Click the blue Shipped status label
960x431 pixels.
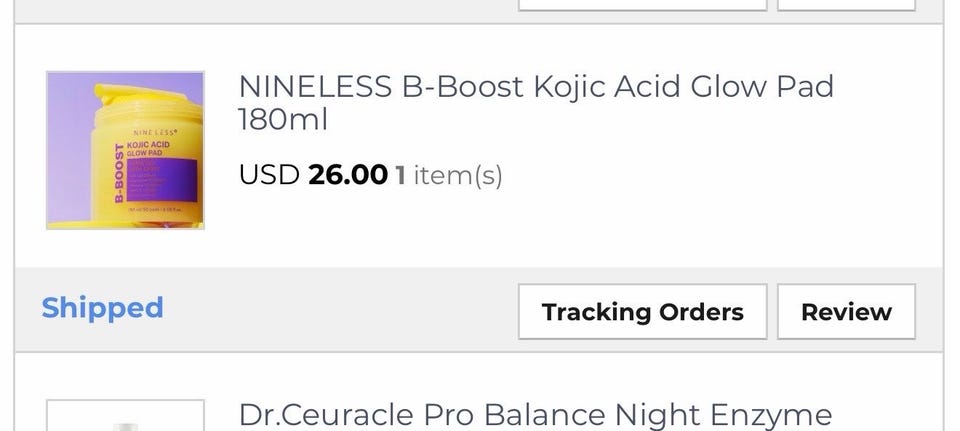click(102, 308)
